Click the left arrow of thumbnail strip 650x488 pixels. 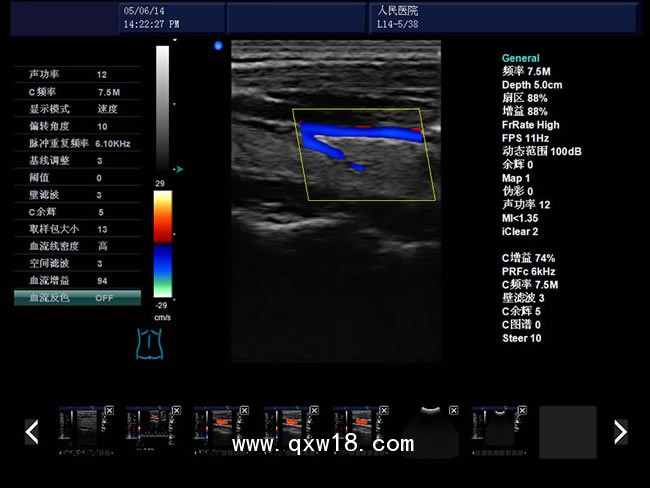coord(32,431)
